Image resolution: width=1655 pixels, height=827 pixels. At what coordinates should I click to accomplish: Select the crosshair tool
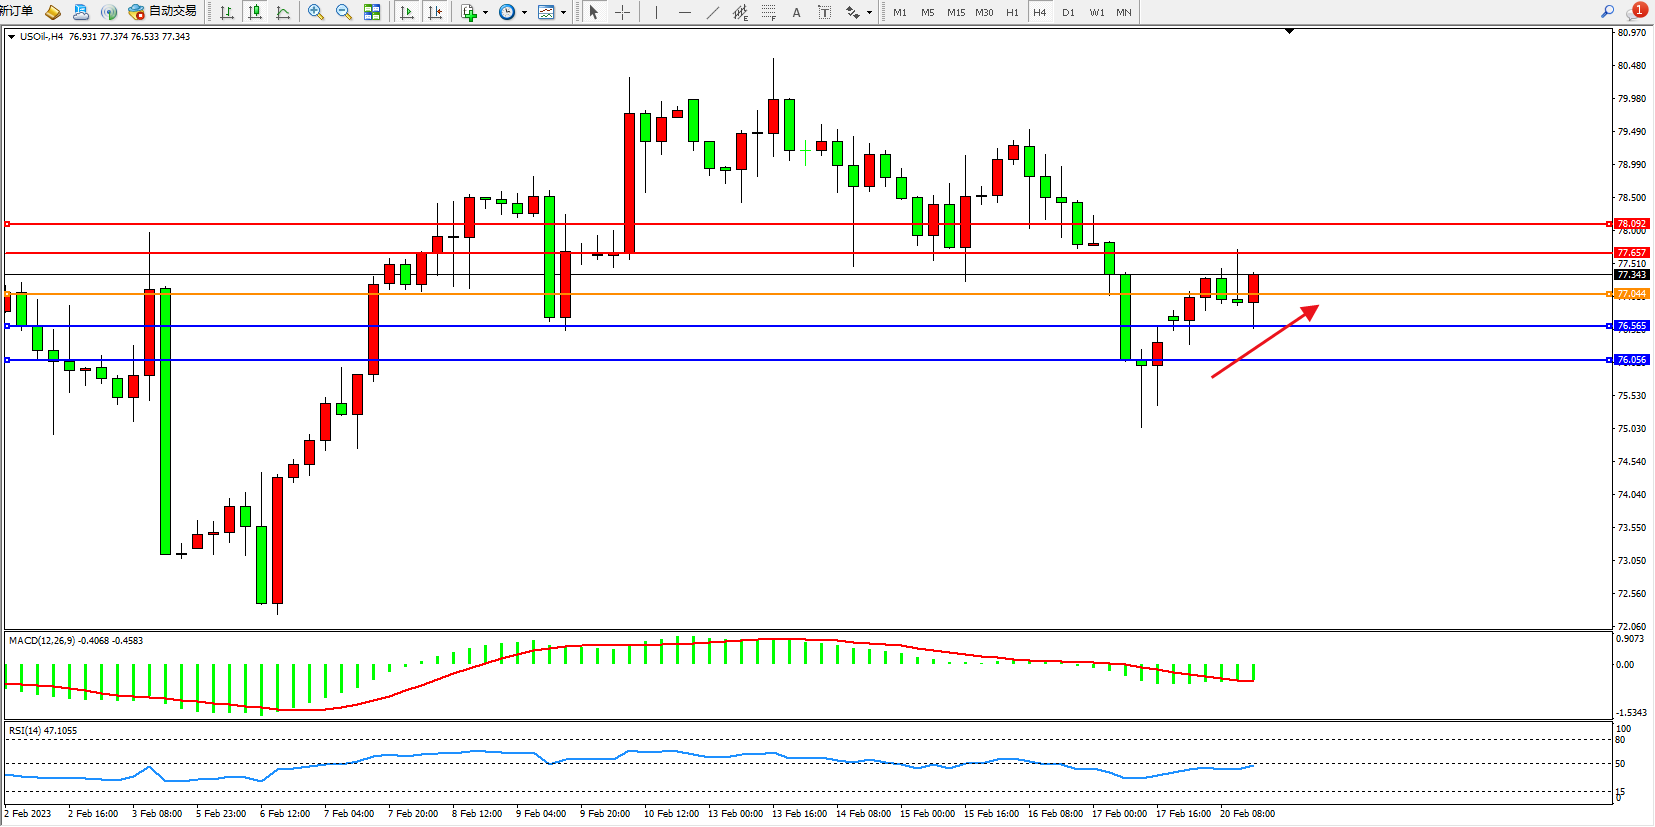coord(622,12)
